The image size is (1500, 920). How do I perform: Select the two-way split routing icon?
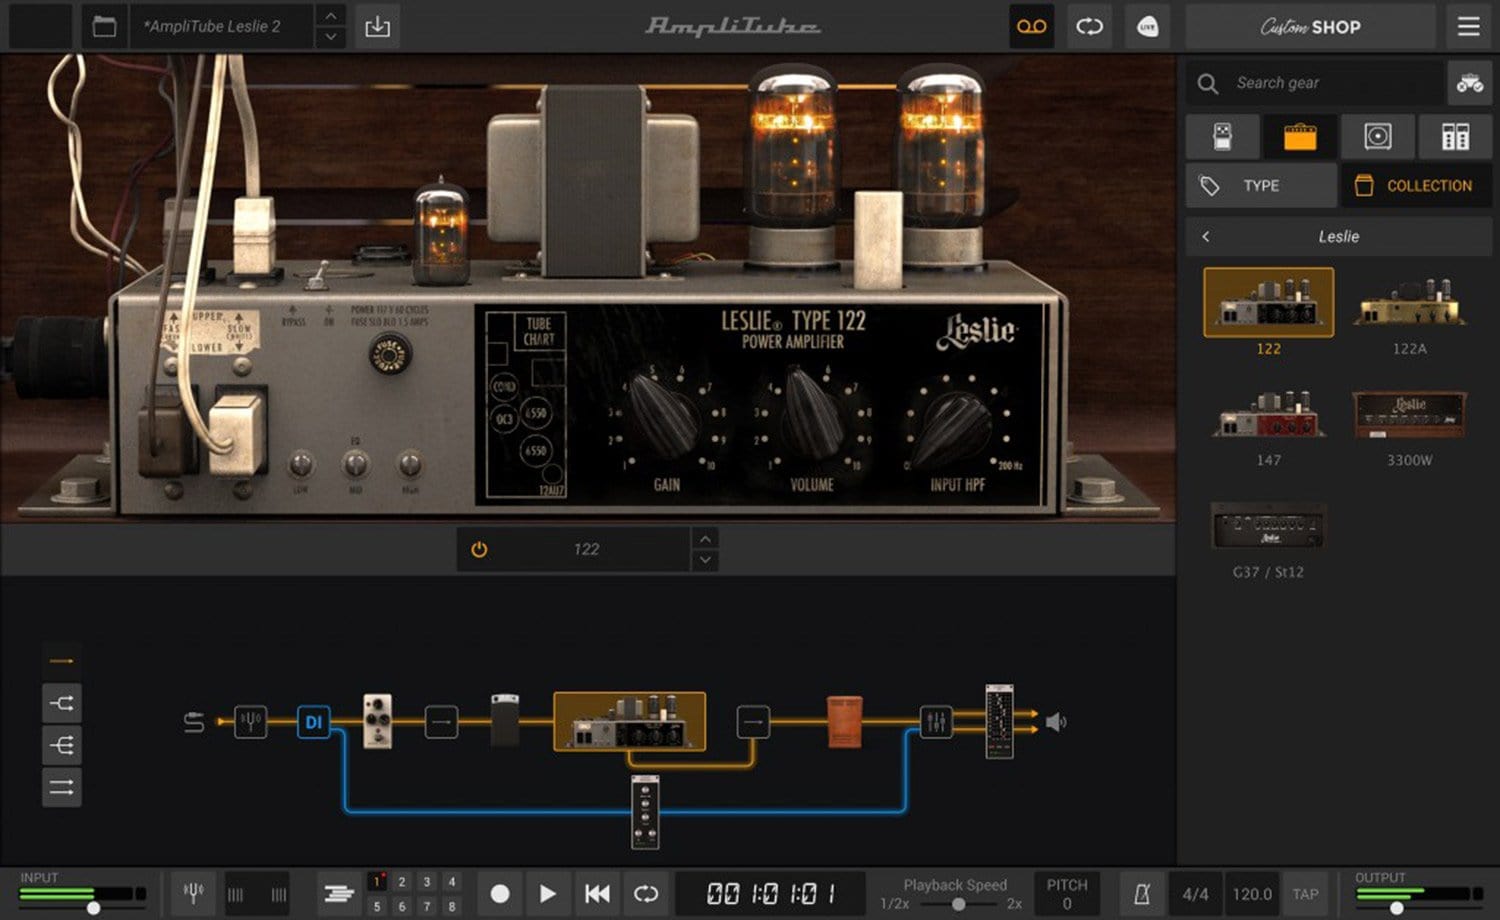point(62,704)
